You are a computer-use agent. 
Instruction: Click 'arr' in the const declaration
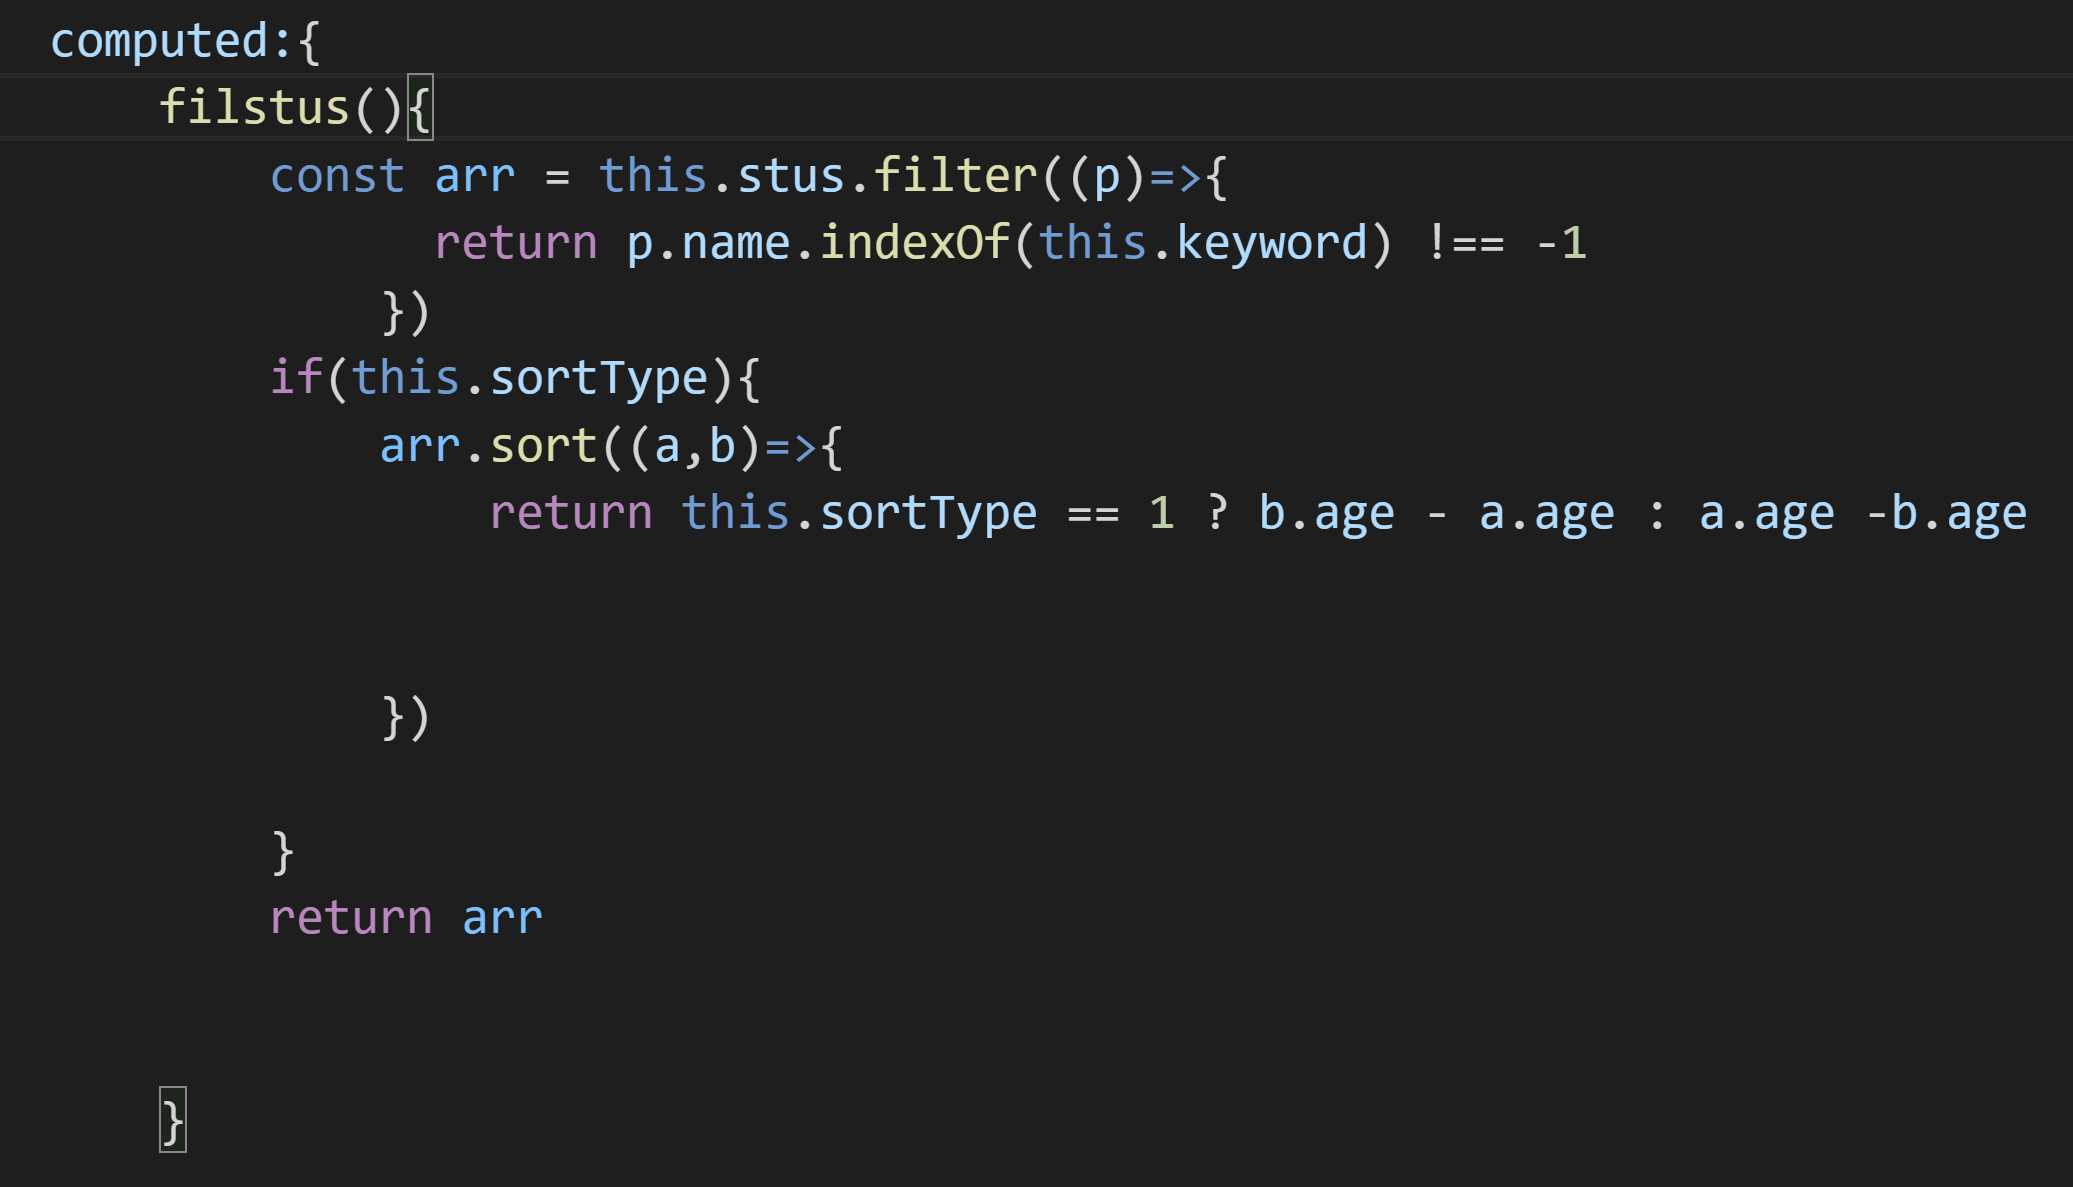click(475, 176)
